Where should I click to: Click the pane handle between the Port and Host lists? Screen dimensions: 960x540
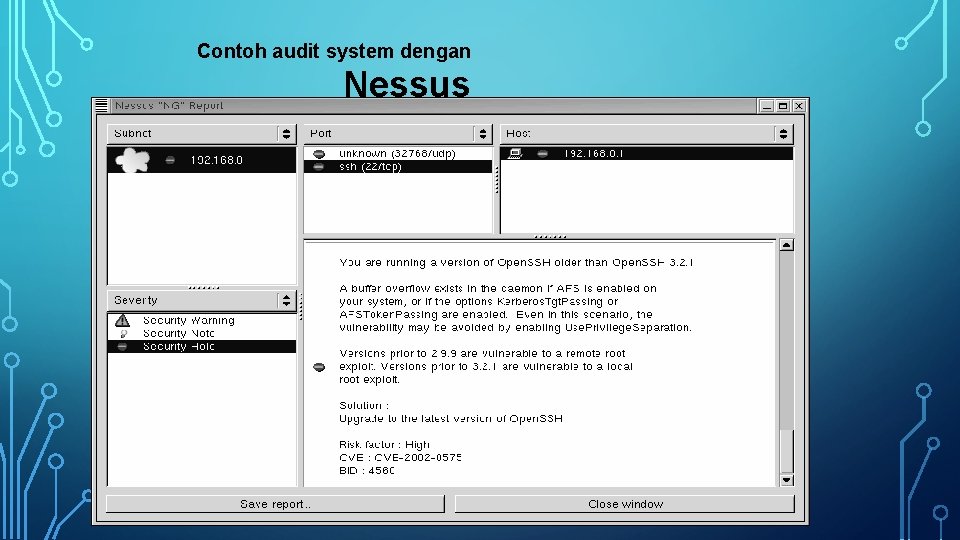(x=497, y=180)
